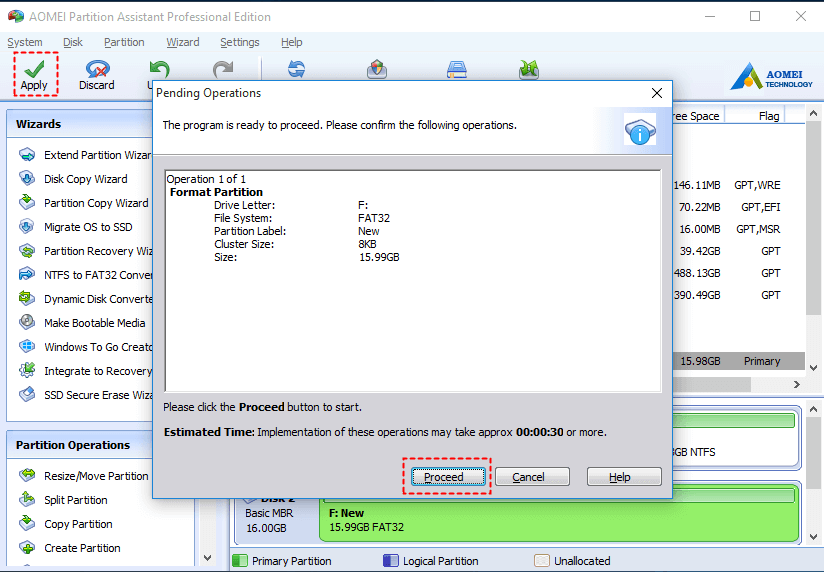Screen dimensions: 824x572
Task: Click partition list scroll down arrow
Action: pyautogui.click(x=813, y=367)
